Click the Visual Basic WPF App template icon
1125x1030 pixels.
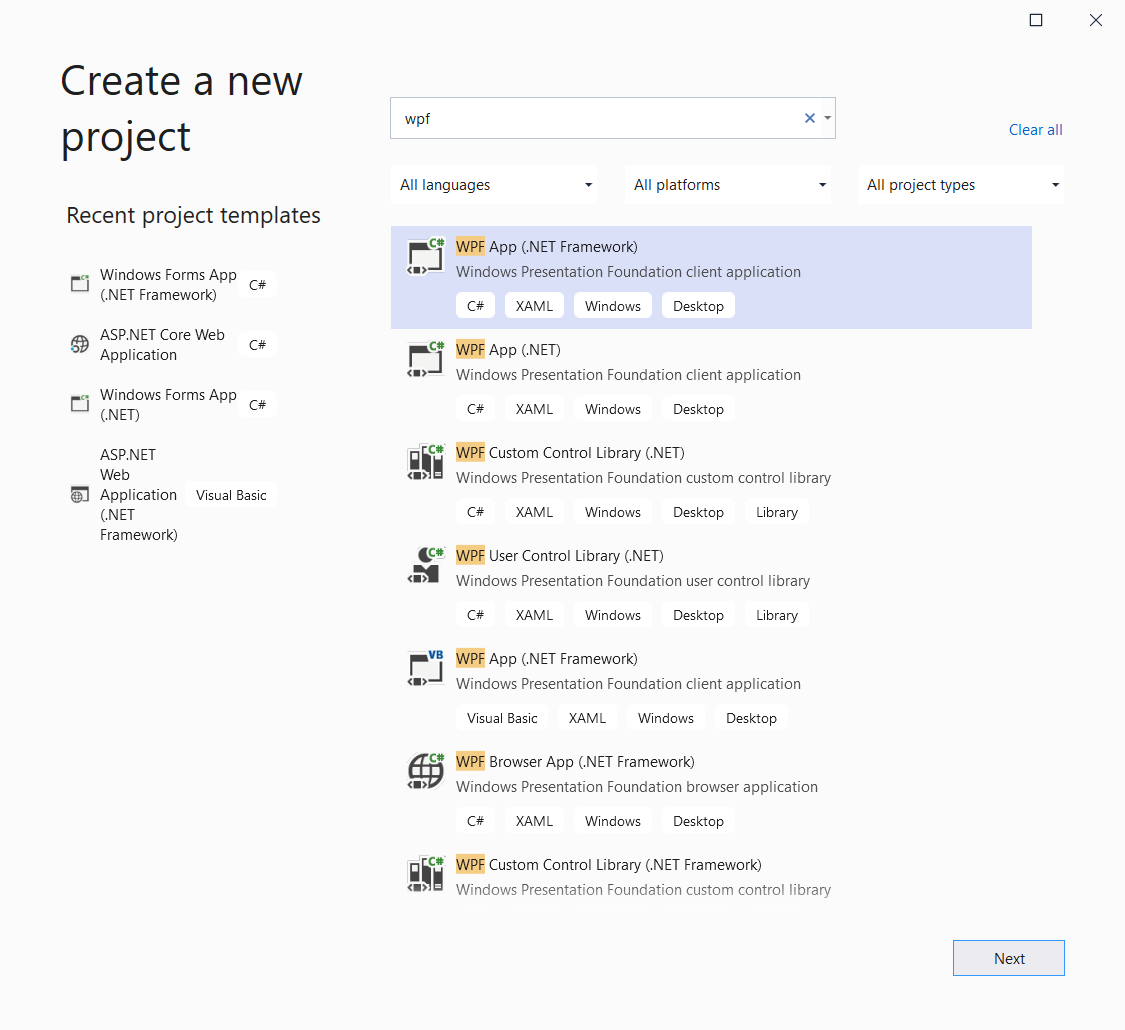(x=425, y=668)
